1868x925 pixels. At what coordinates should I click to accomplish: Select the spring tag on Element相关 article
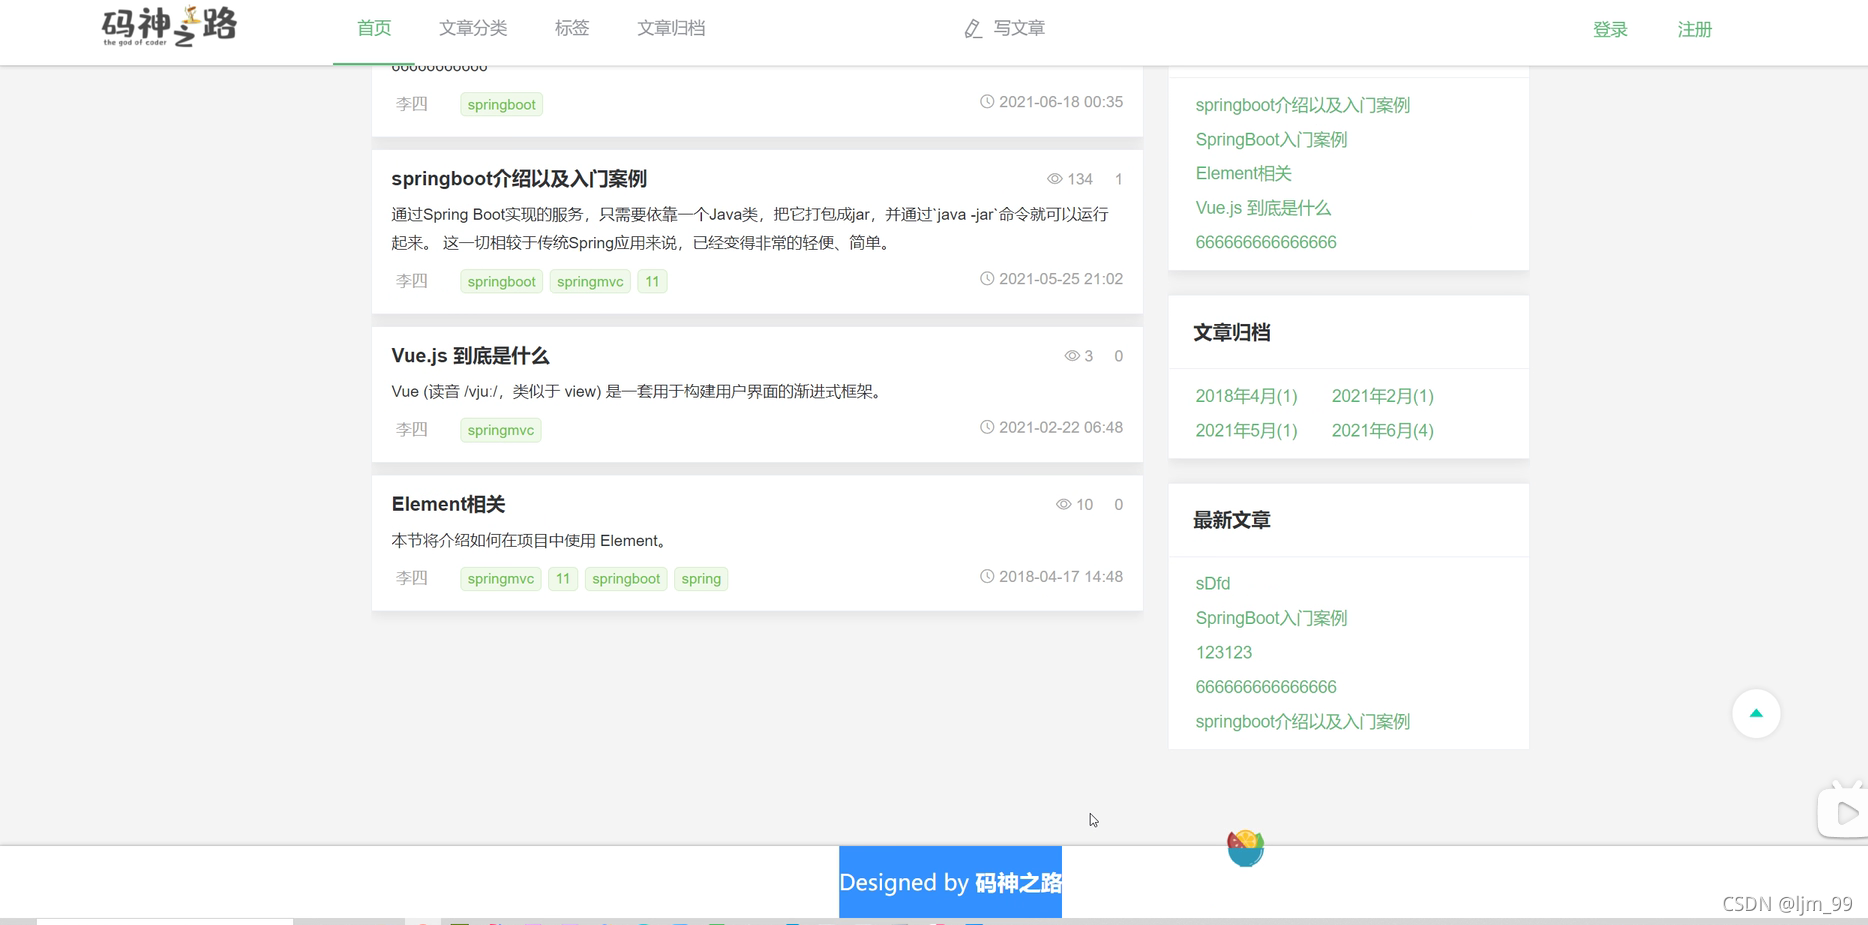pos(701,579)
